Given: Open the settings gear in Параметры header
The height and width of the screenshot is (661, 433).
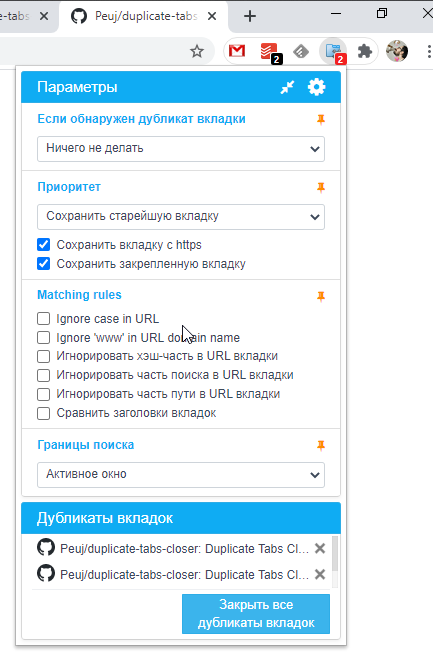Looking at the screenshot, I should (316, 87).
